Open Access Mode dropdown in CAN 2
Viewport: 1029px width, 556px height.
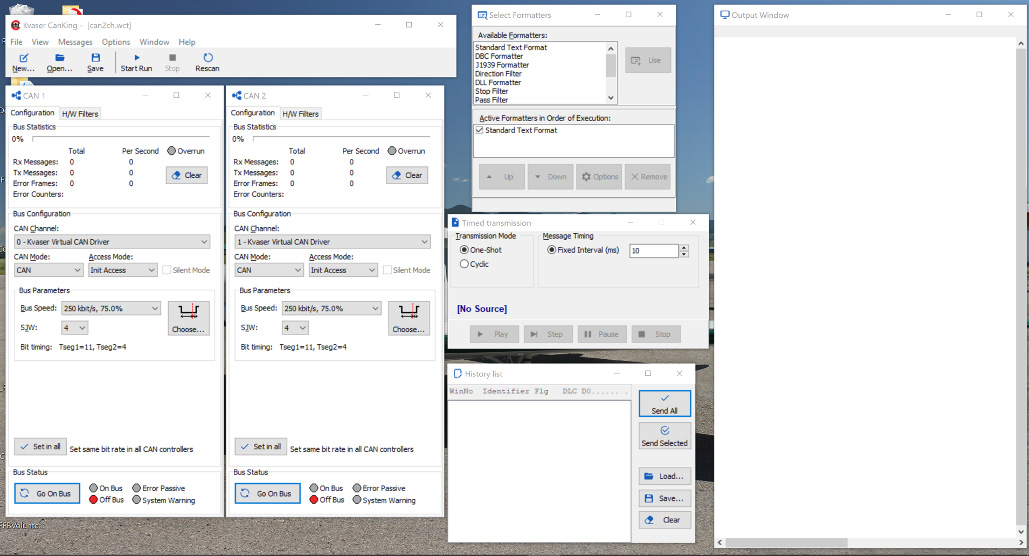(343, 270)
